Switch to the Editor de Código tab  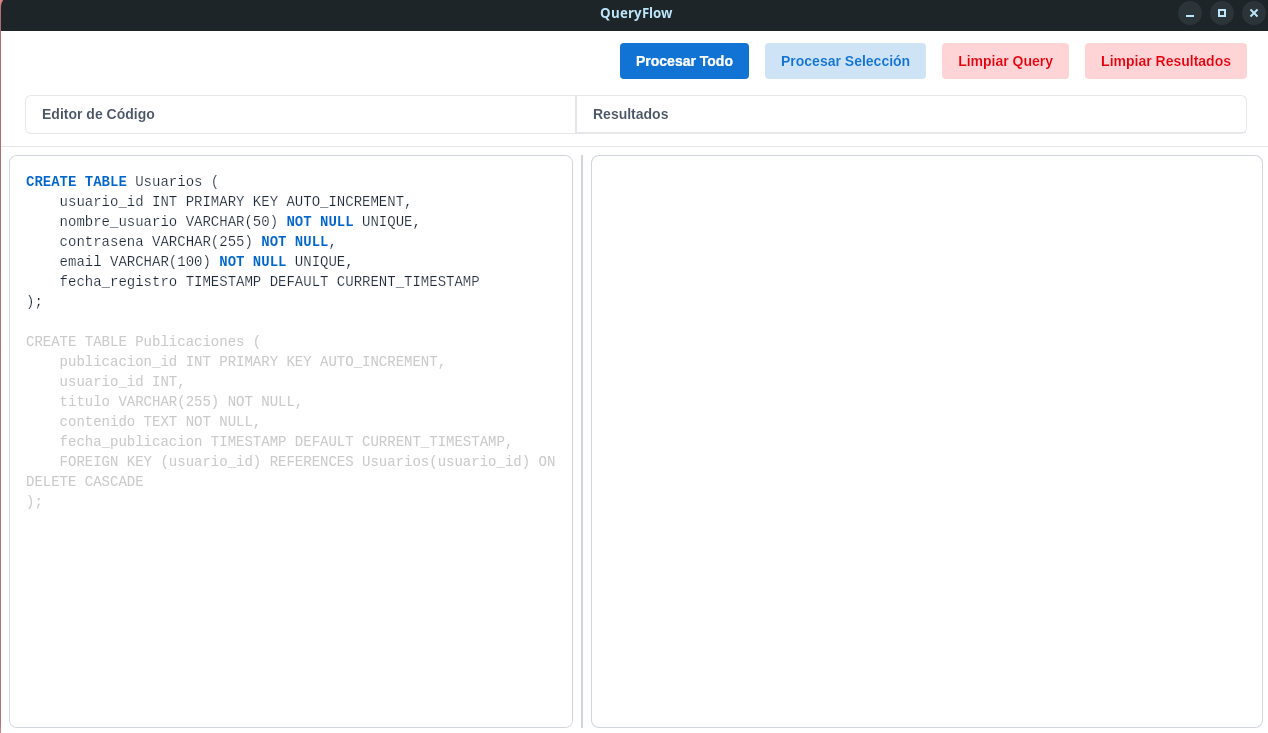pos(300,114)
